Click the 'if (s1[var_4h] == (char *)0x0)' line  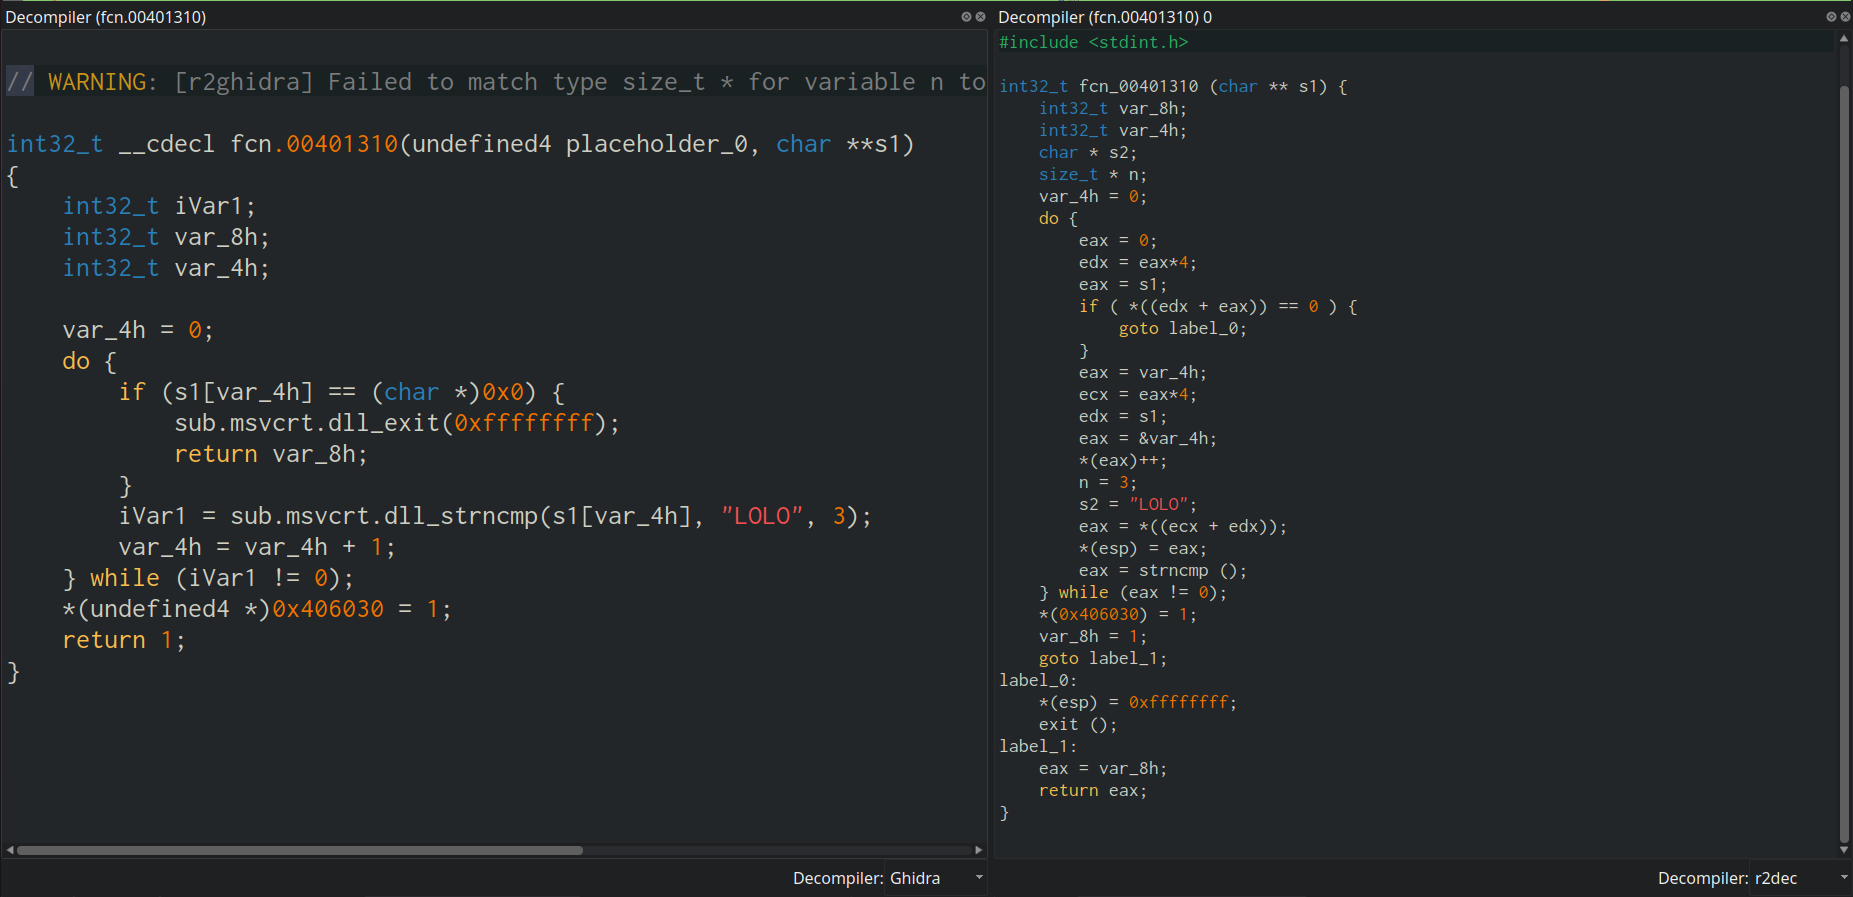pos(342,392)
